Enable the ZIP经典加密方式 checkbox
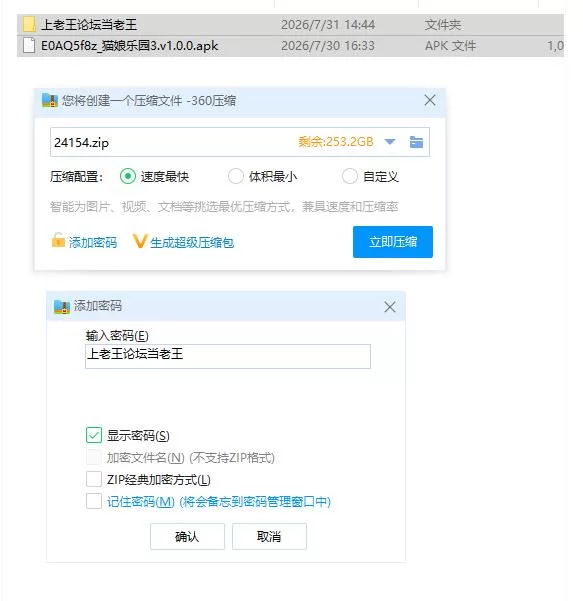 click(x=94, y=479)
